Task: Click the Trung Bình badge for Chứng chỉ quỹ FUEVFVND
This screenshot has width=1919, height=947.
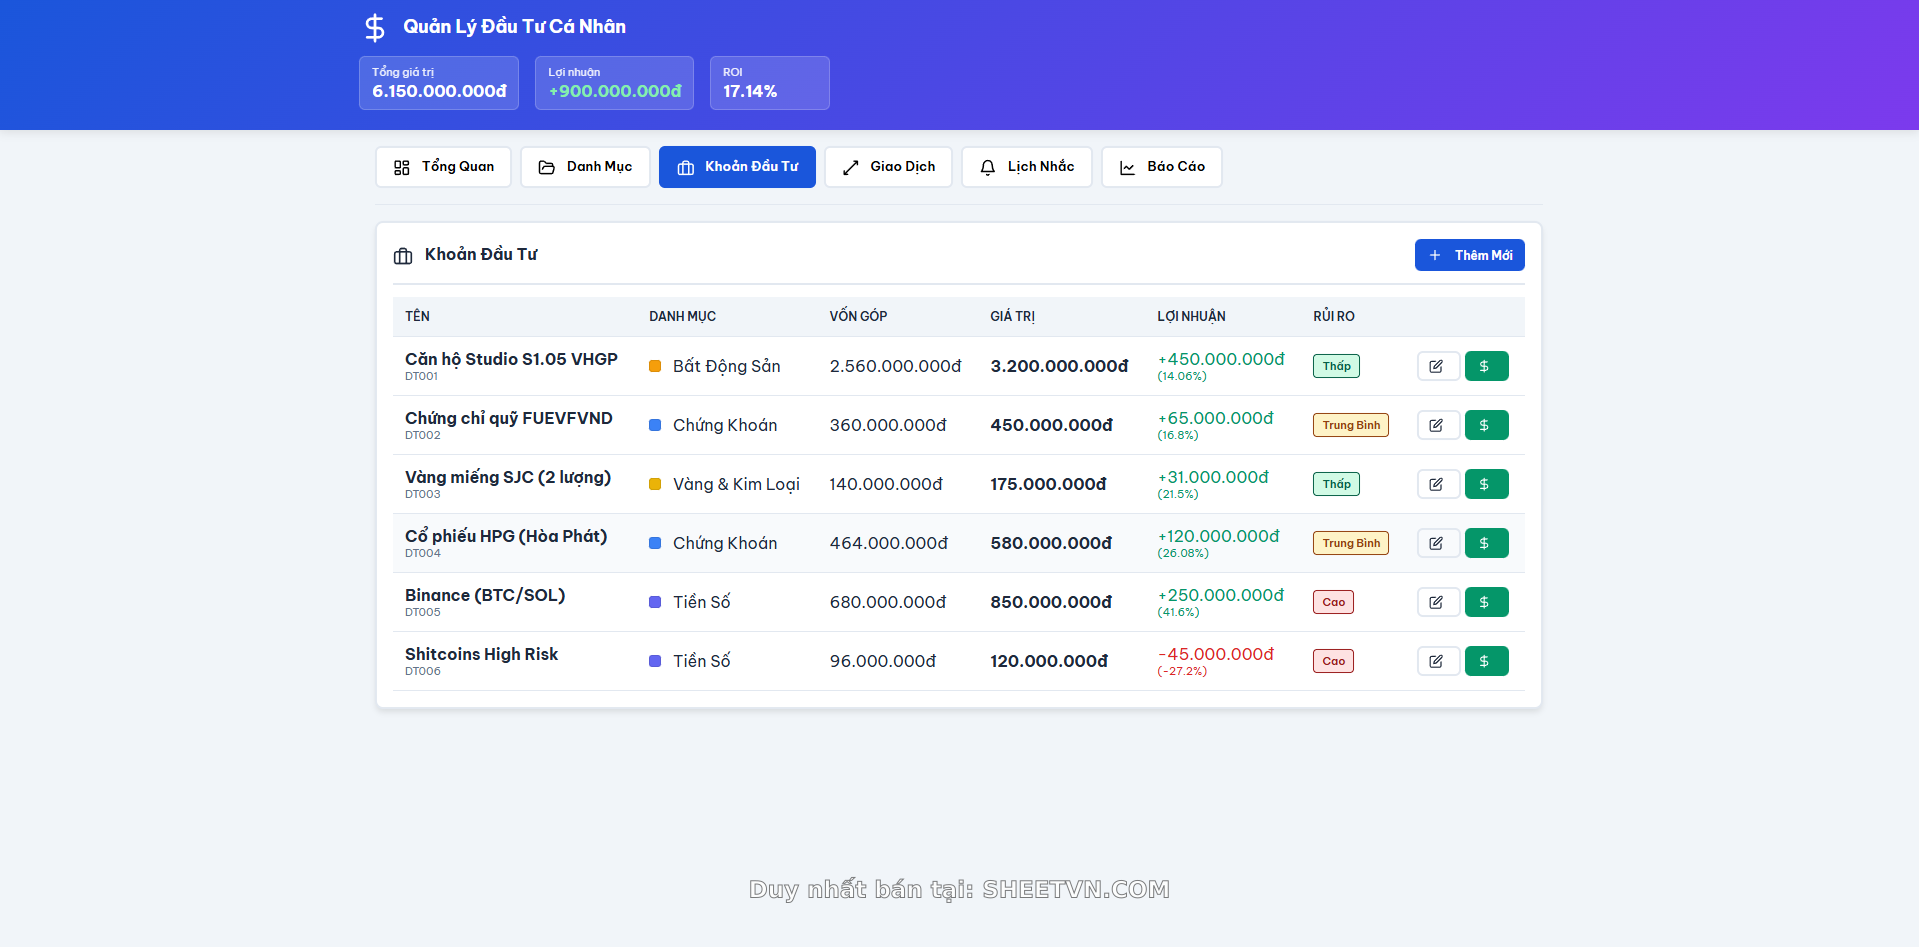Action: tap(1351, 425)
